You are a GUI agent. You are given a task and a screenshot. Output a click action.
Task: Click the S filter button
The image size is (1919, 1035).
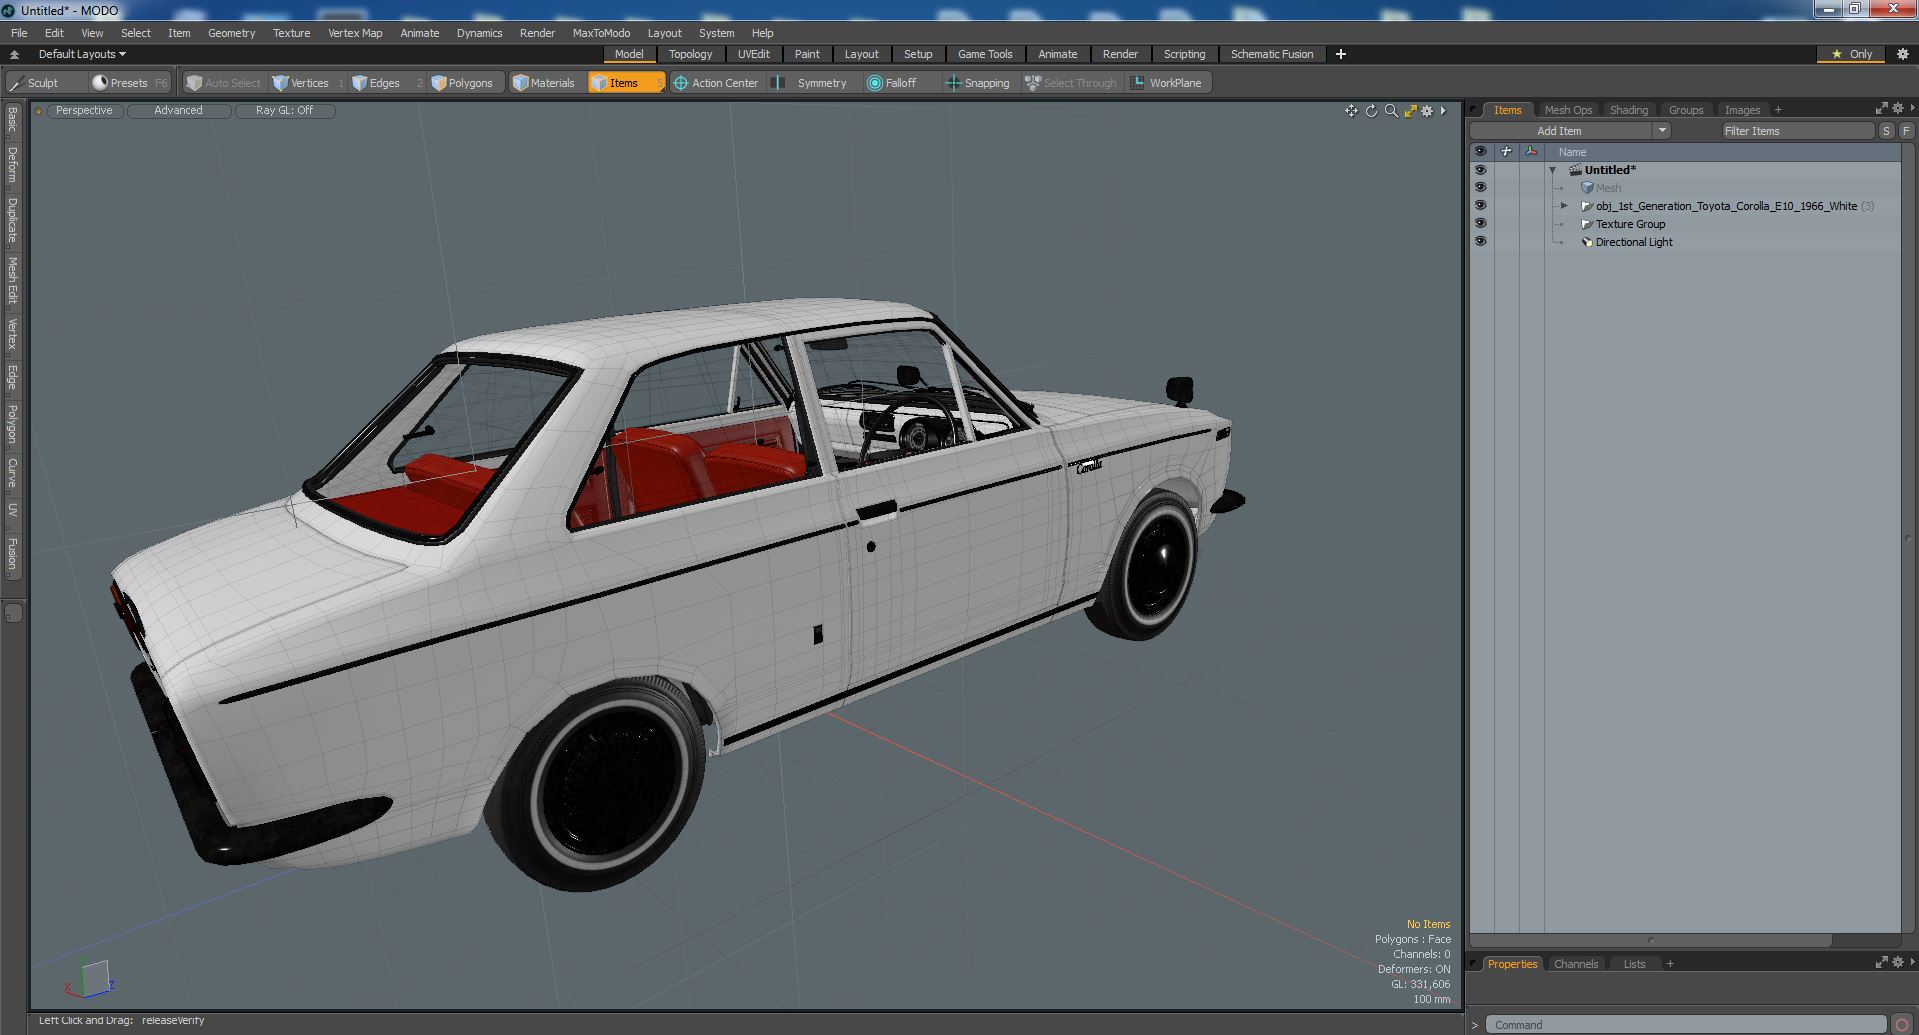click(x=1886, y=131)
